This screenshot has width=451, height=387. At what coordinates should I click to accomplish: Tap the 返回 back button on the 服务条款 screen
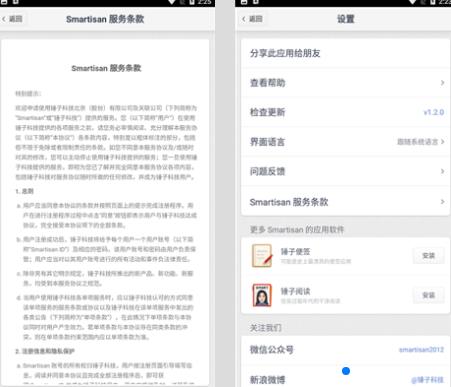pos(12,19)
